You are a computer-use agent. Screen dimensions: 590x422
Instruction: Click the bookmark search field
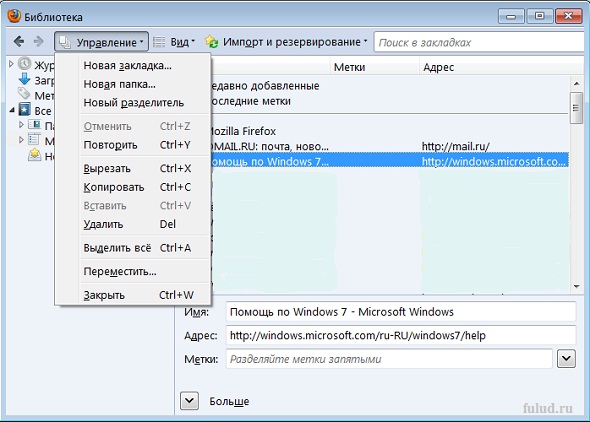tap(479, 42)
